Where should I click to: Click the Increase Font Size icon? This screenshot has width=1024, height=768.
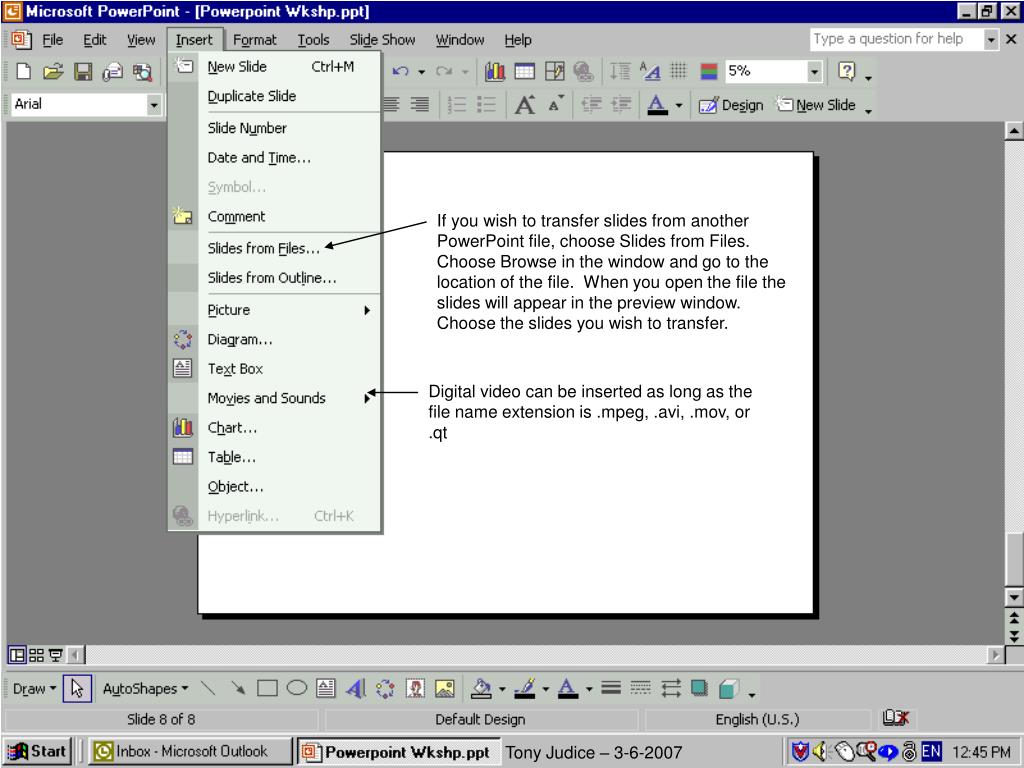tap(525, 104)
